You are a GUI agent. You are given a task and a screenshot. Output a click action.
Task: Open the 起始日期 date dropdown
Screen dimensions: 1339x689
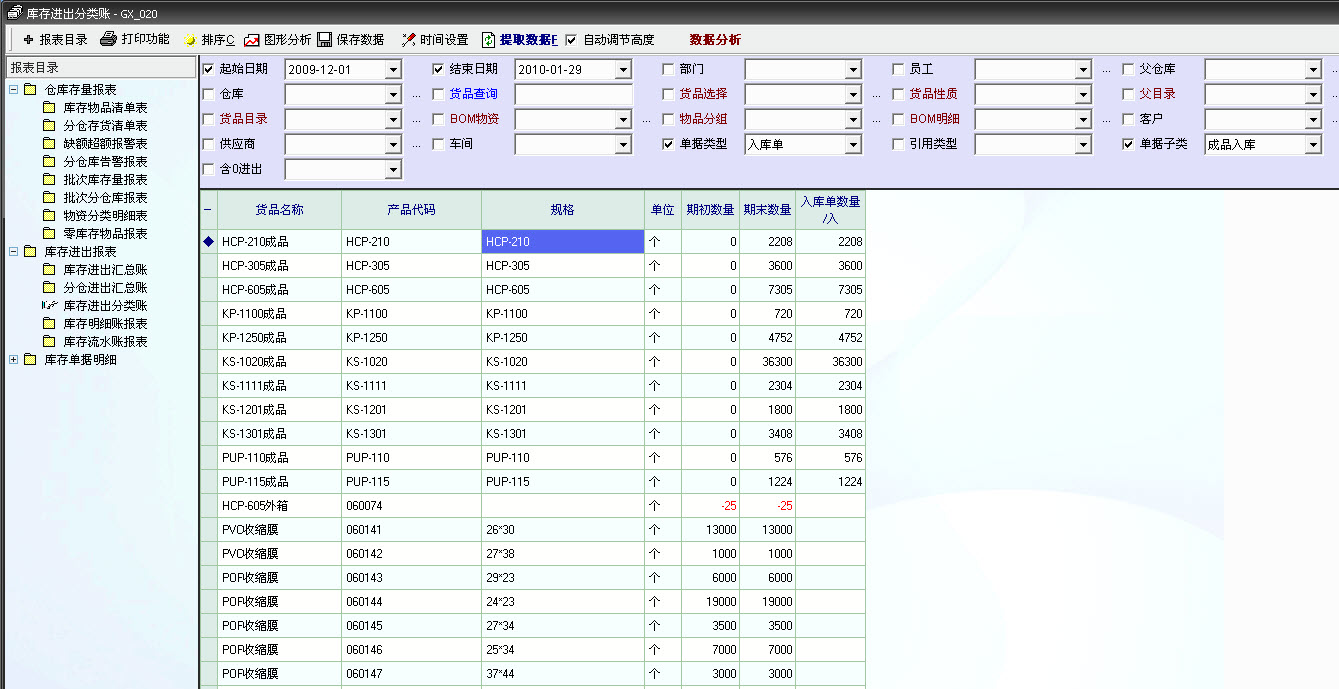393,70
